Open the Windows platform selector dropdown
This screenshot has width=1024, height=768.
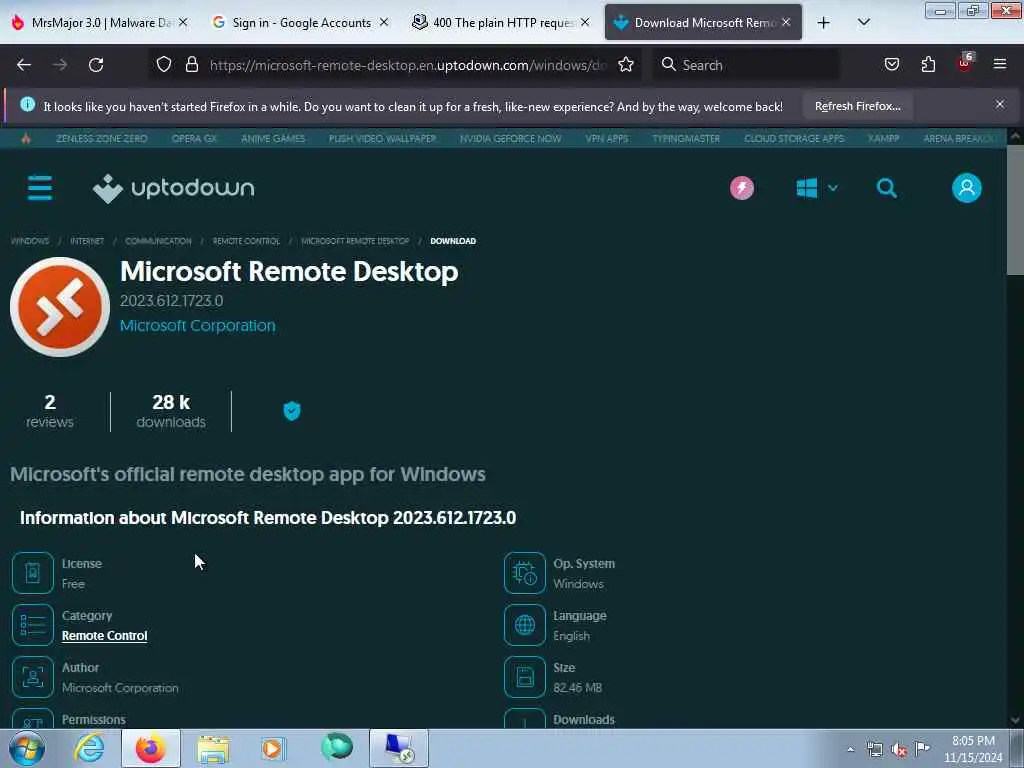[817, 188]
